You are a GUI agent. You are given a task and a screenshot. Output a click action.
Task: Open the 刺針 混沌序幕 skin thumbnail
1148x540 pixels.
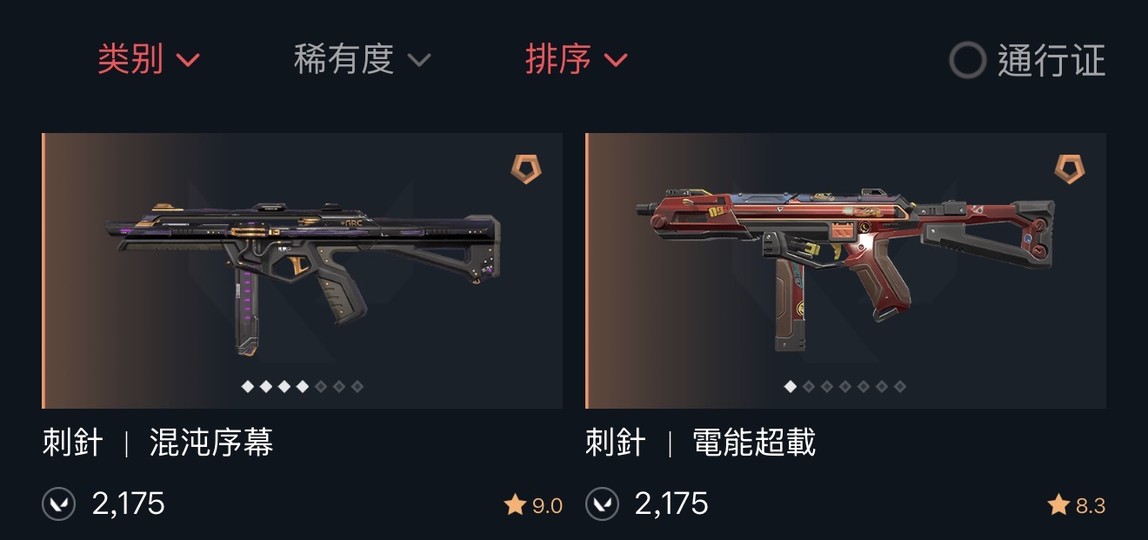pos(302,271)
